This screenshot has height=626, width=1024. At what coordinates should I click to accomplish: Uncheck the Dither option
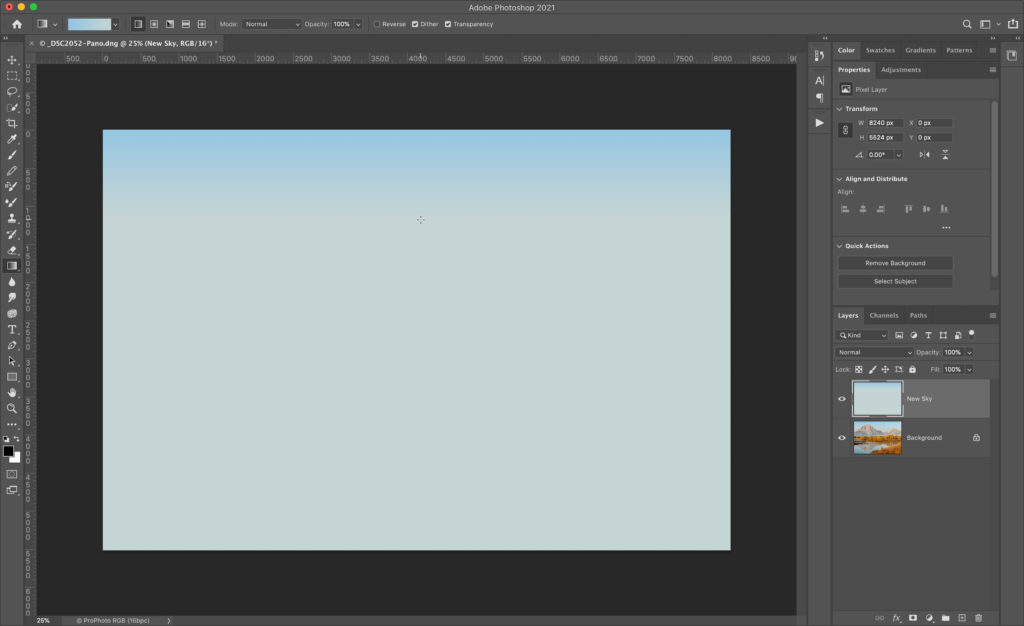[x=415, y=24]
